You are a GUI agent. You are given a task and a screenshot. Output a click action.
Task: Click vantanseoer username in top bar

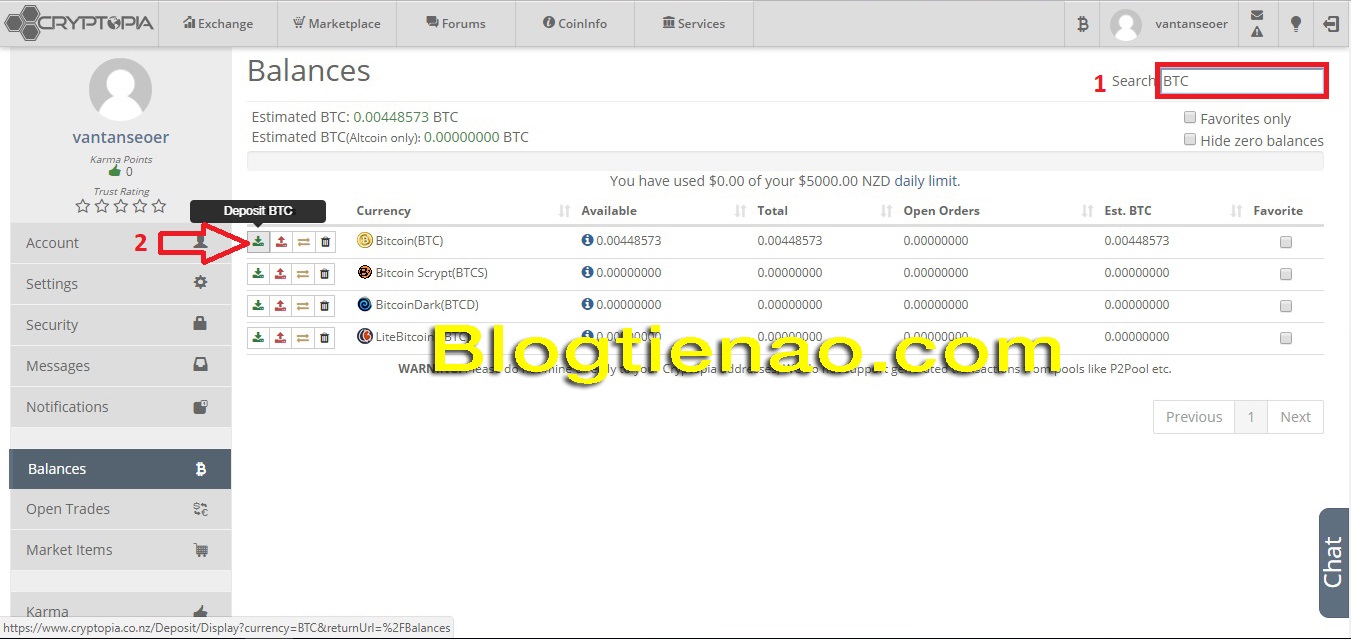(x=1191, y=24)
